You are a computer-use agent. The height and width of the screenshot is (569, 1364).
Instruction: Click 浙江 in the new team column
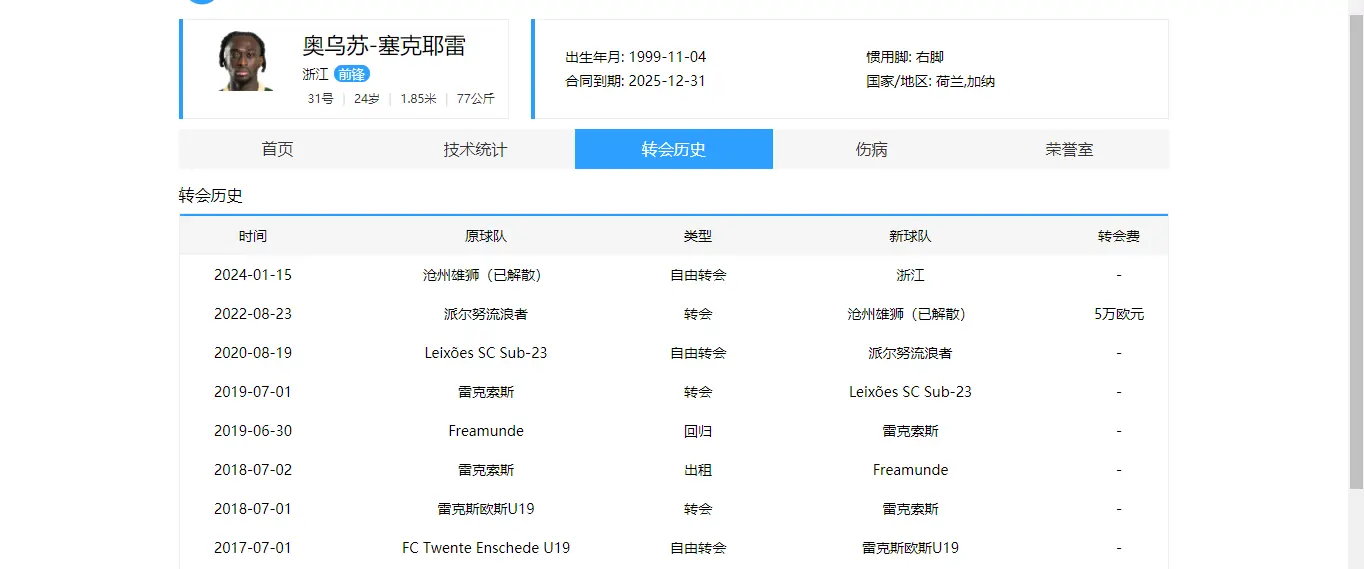(910, 275)
